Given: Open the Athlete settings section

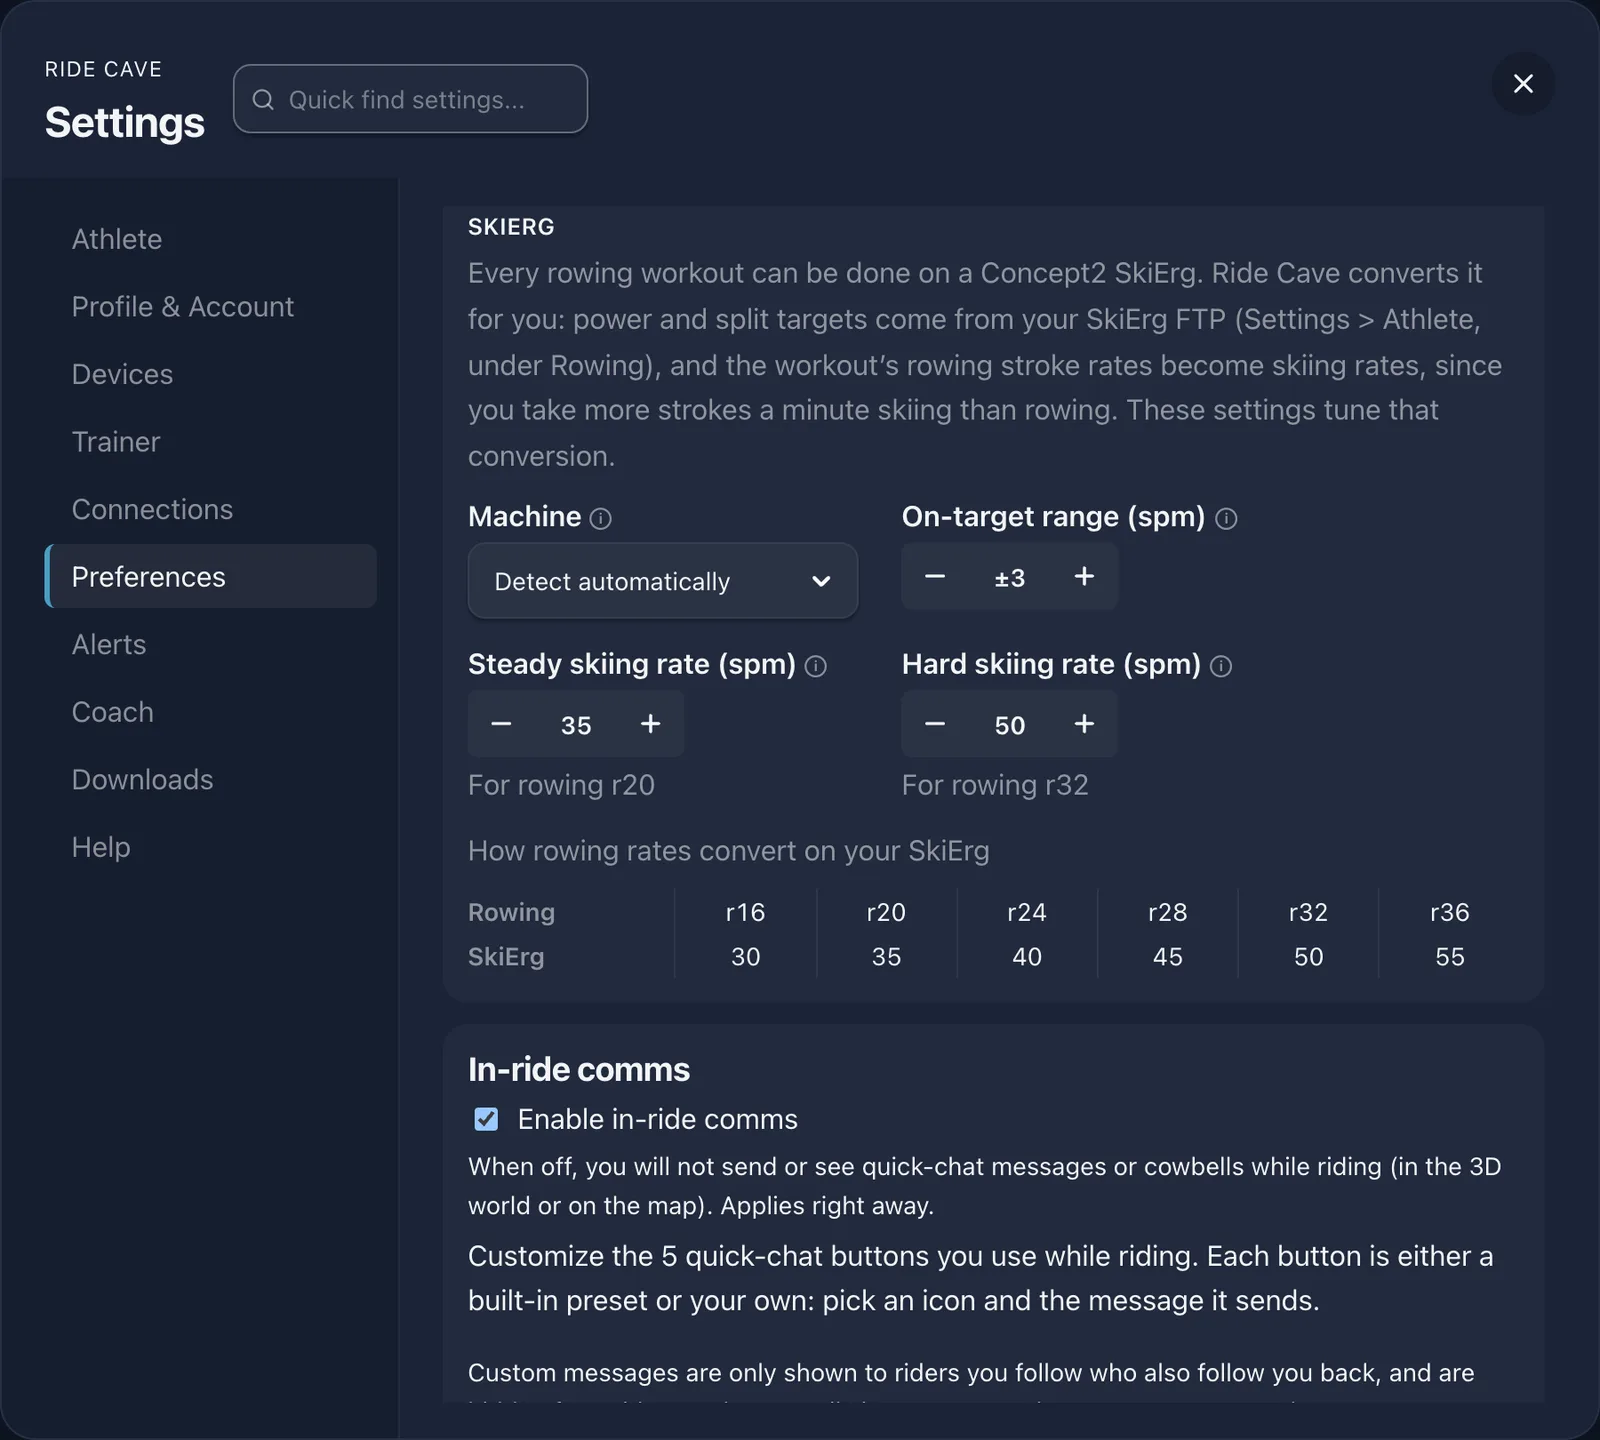Looking at the screenshot, I should tap(211, 239).
